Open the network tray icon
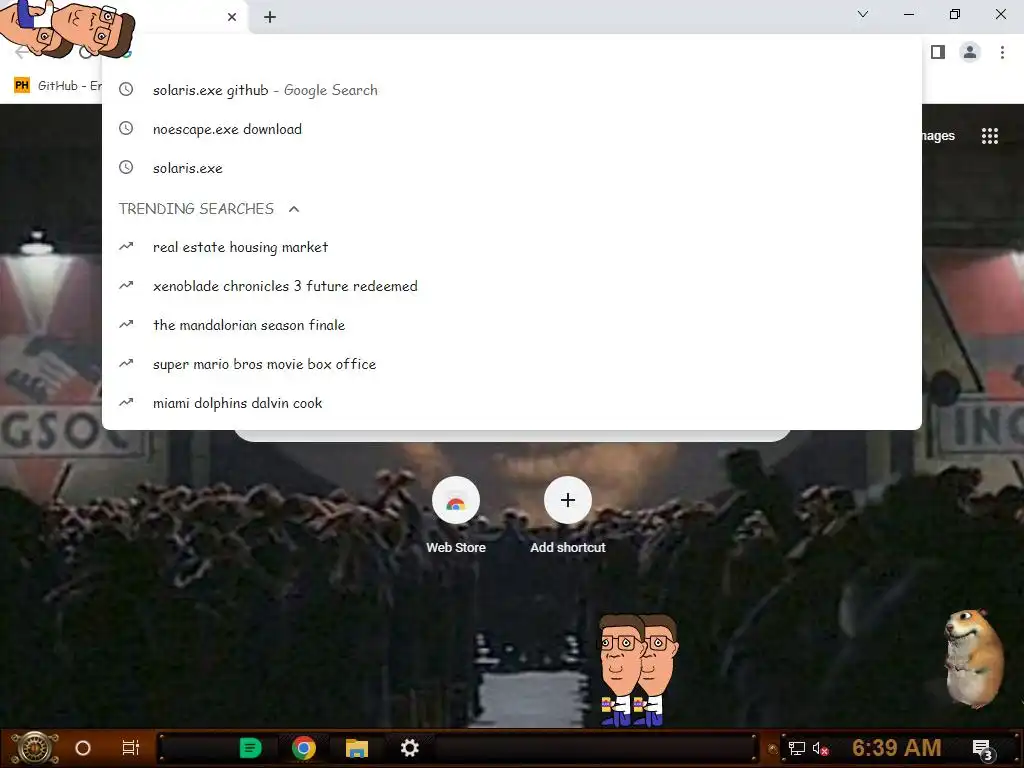 coord(797,748)
